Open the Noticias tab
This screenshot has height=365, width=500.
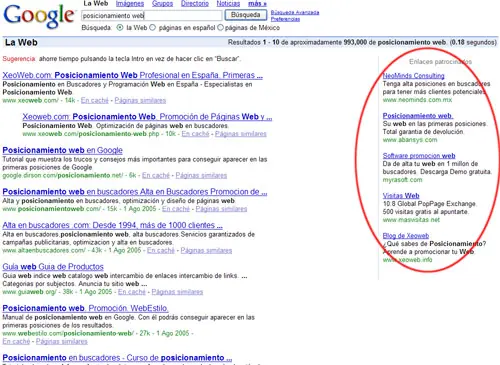pos(228,4)
